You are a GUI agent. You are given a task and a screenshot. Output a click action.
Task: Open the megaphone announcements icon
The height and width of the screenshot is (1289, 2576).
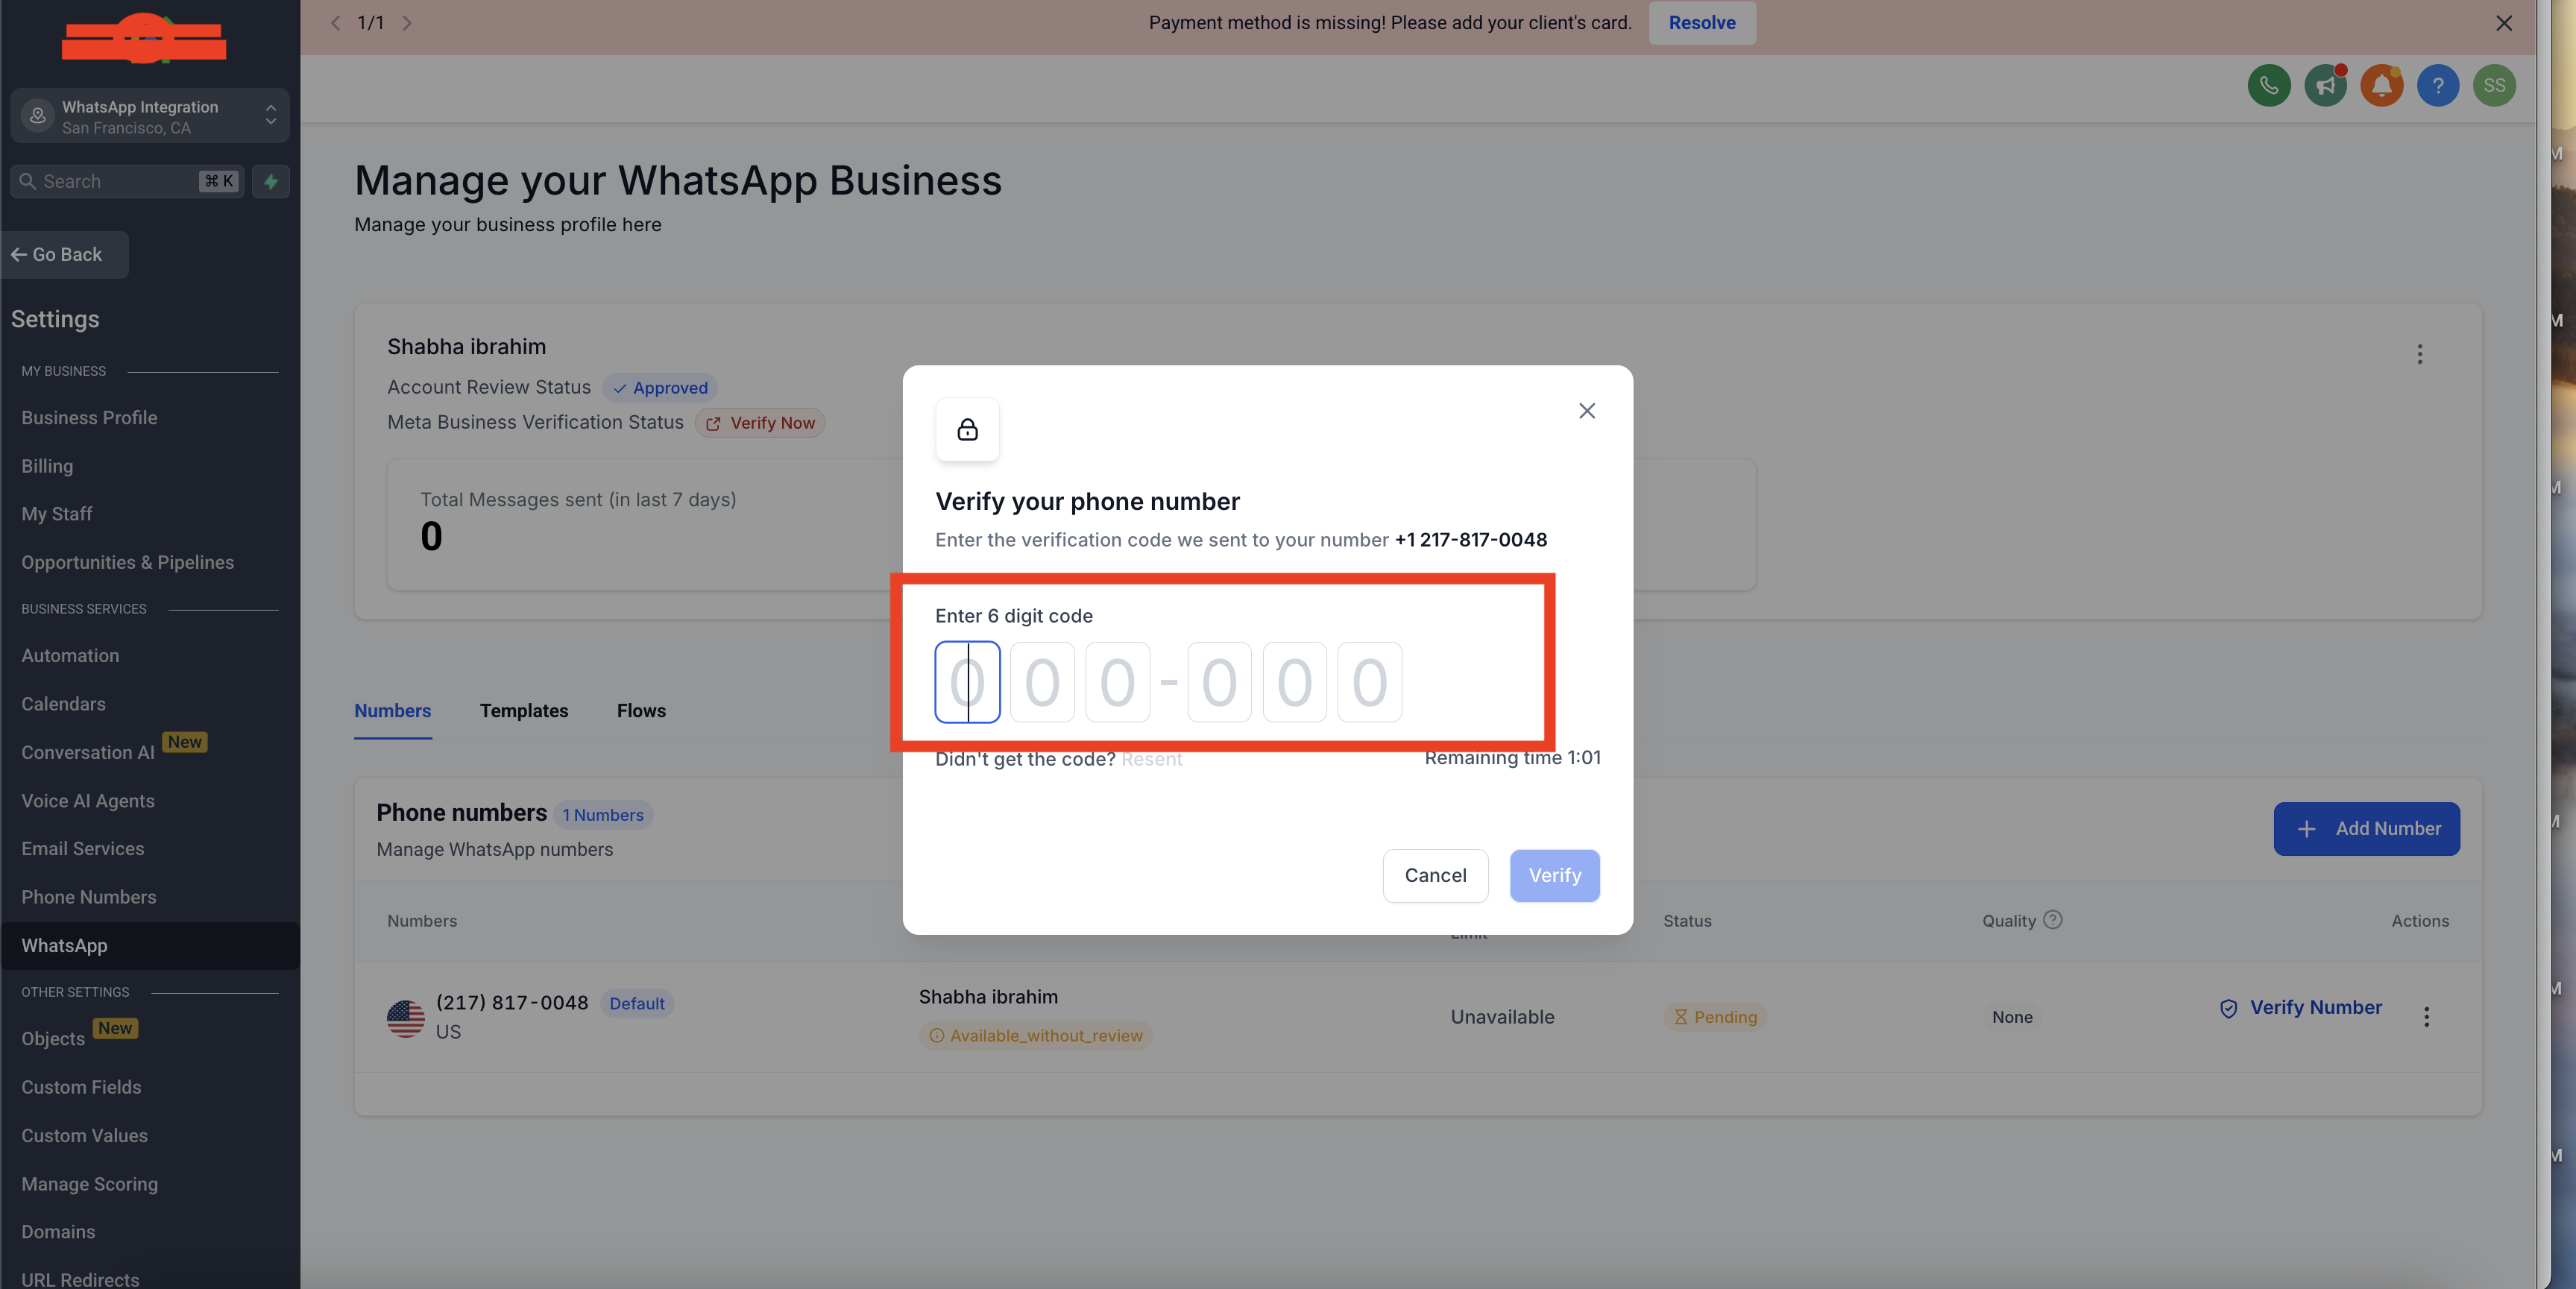[2325, 85]
